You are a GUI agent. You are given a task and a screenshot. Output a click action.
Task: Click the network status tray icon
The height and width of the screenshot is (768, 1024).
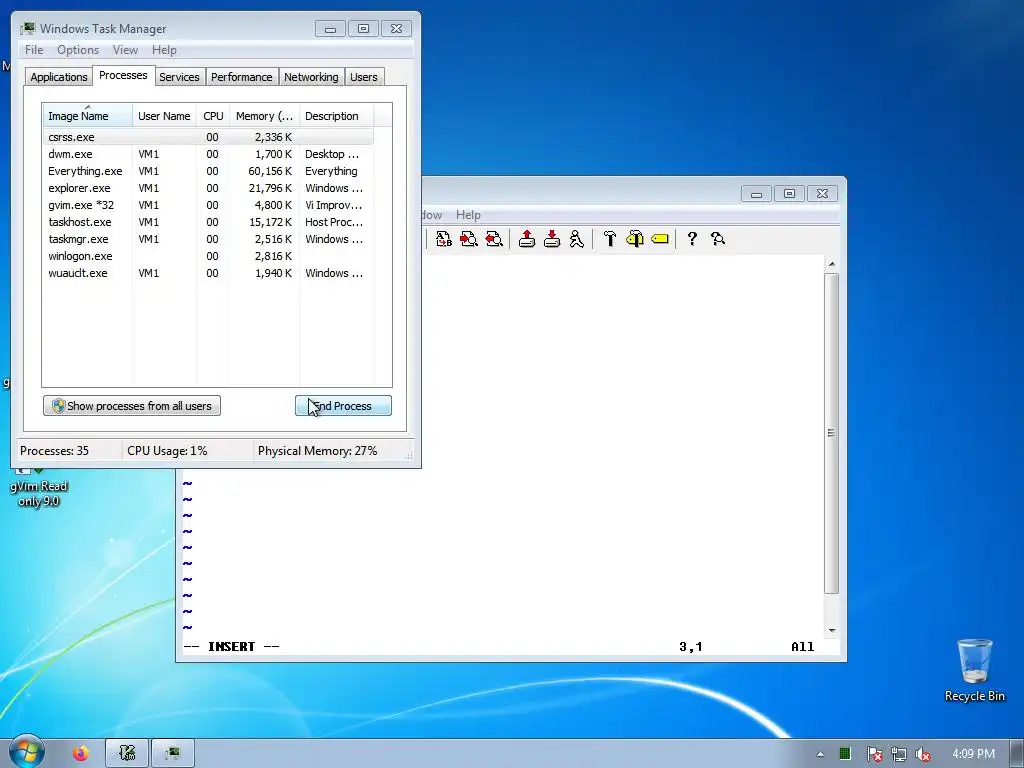[x=899, y=754]
